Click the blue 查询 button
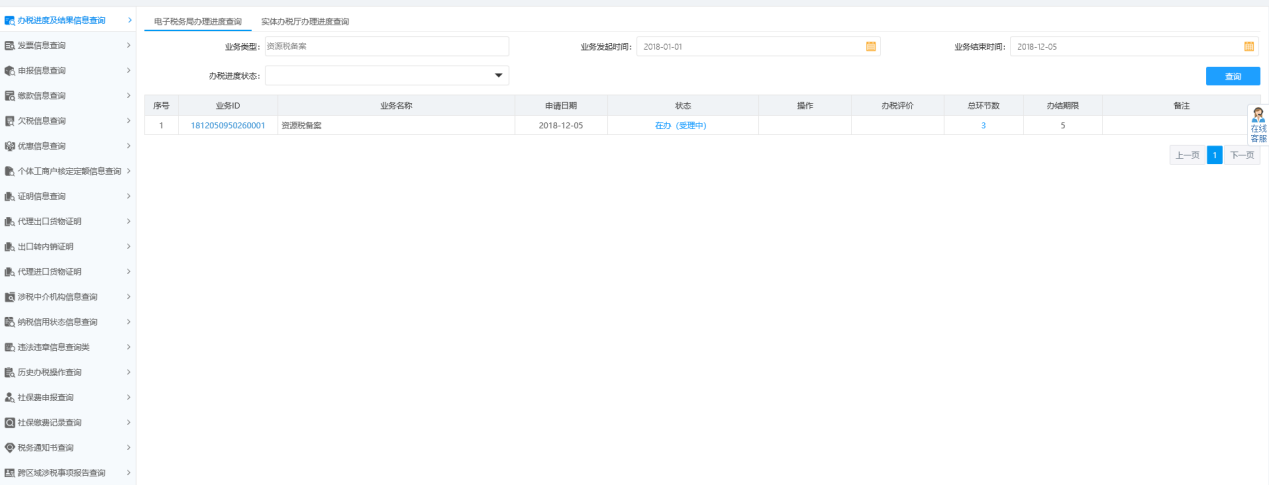This screenshot has width=1269, height=485. tap(1232, 76)
